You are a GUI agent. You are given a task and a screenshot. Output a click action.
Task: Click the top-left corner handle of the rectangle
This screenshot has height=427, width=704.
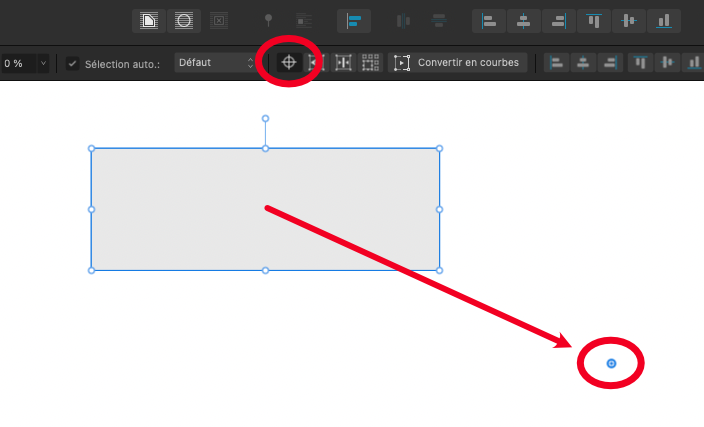(x=91, y=148)
